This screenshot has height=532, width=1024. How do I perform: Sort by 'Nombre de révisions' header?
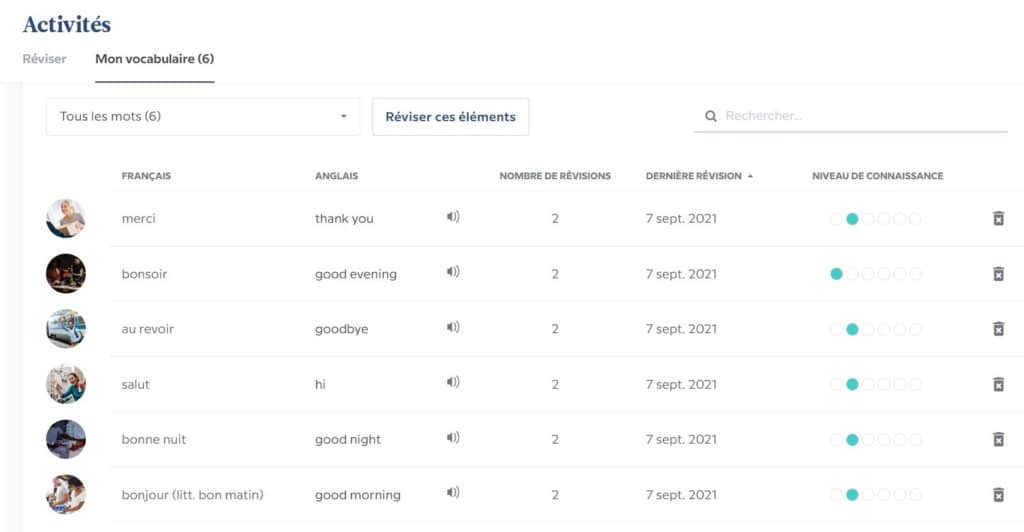point(555,176)
